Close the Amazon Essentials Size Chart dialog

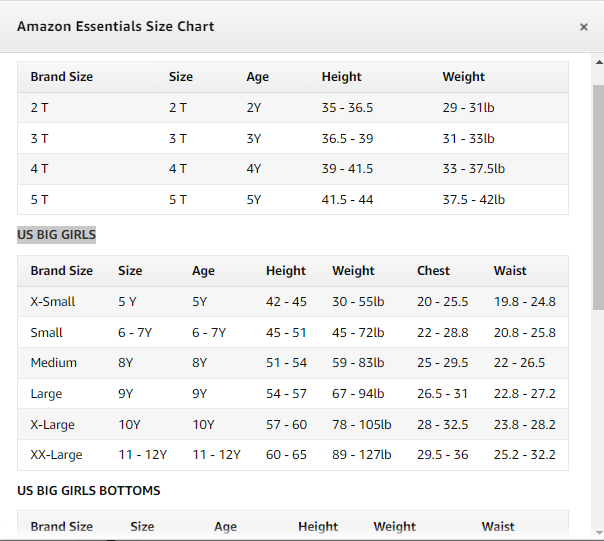tap(584, 27)
